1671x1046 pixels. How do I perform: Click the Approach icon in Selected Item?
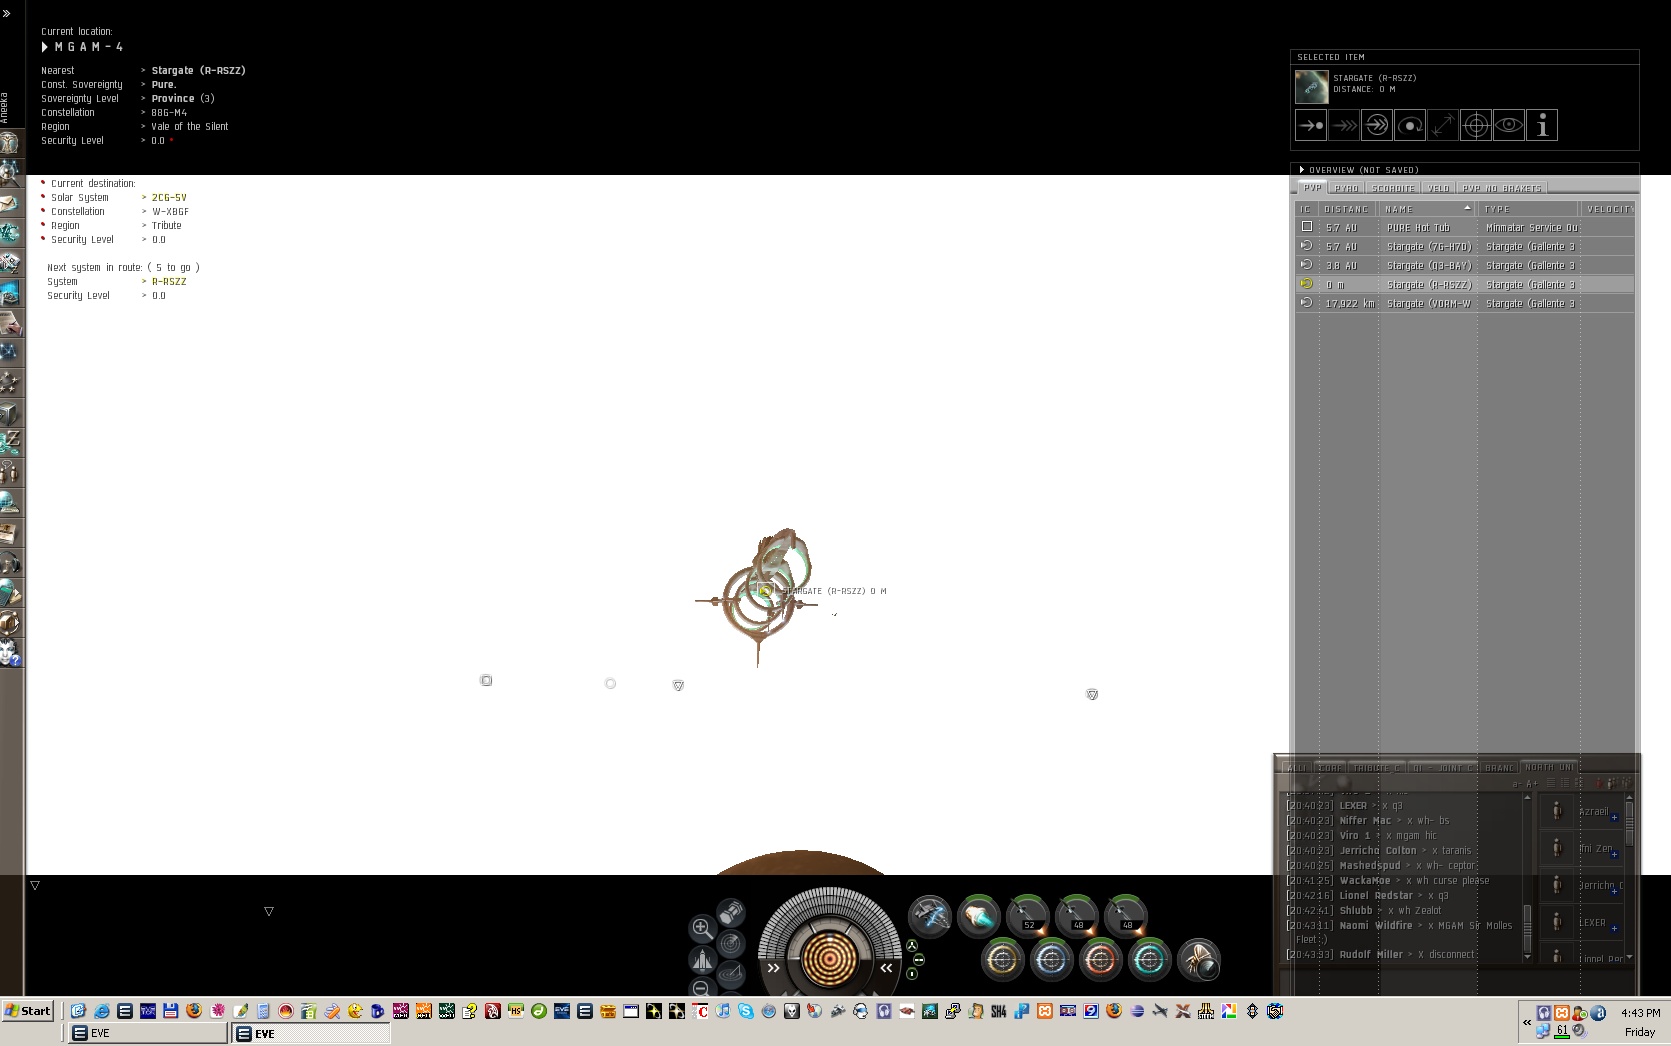pos(1311,126)
